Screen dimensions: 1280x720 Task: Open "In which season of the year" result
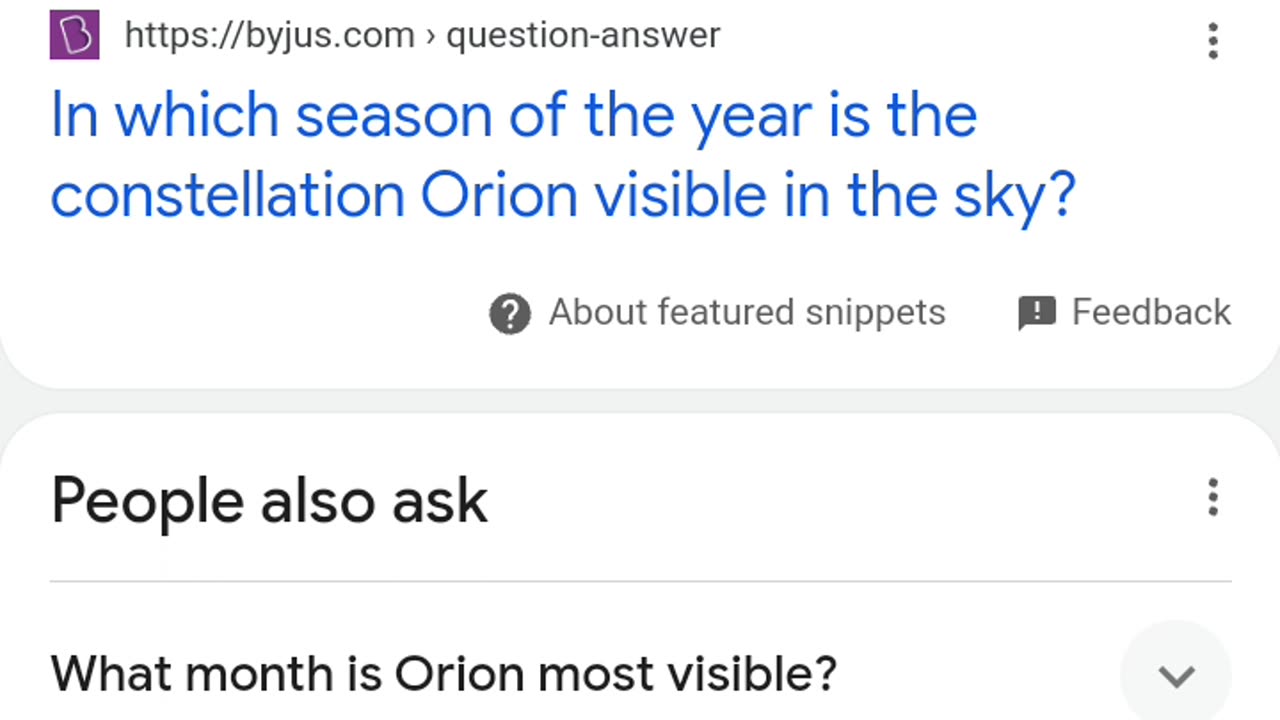click(x=563, y=154)
